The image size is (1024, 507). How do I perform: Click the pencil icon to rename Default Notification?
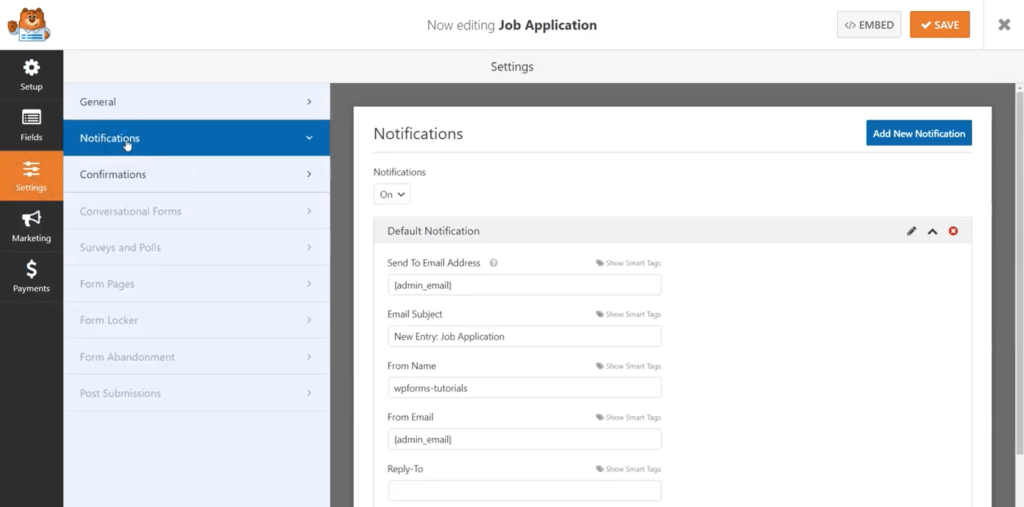(911, 231)
